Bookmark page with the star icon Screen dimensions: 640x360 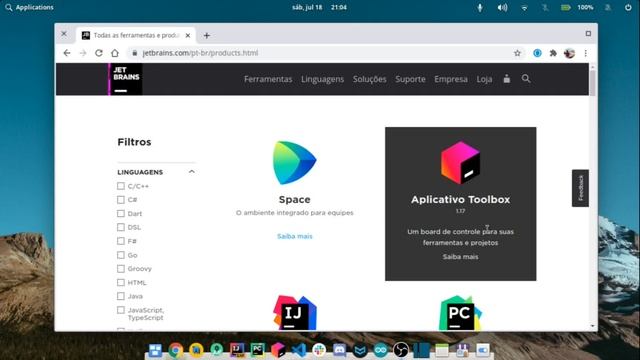coord(517,53)
